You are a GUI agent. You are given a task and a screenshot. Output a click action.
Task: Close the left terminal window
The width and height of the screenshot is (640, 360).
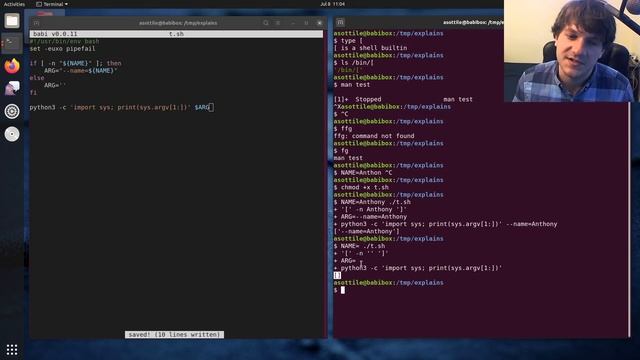coord(320,23)
